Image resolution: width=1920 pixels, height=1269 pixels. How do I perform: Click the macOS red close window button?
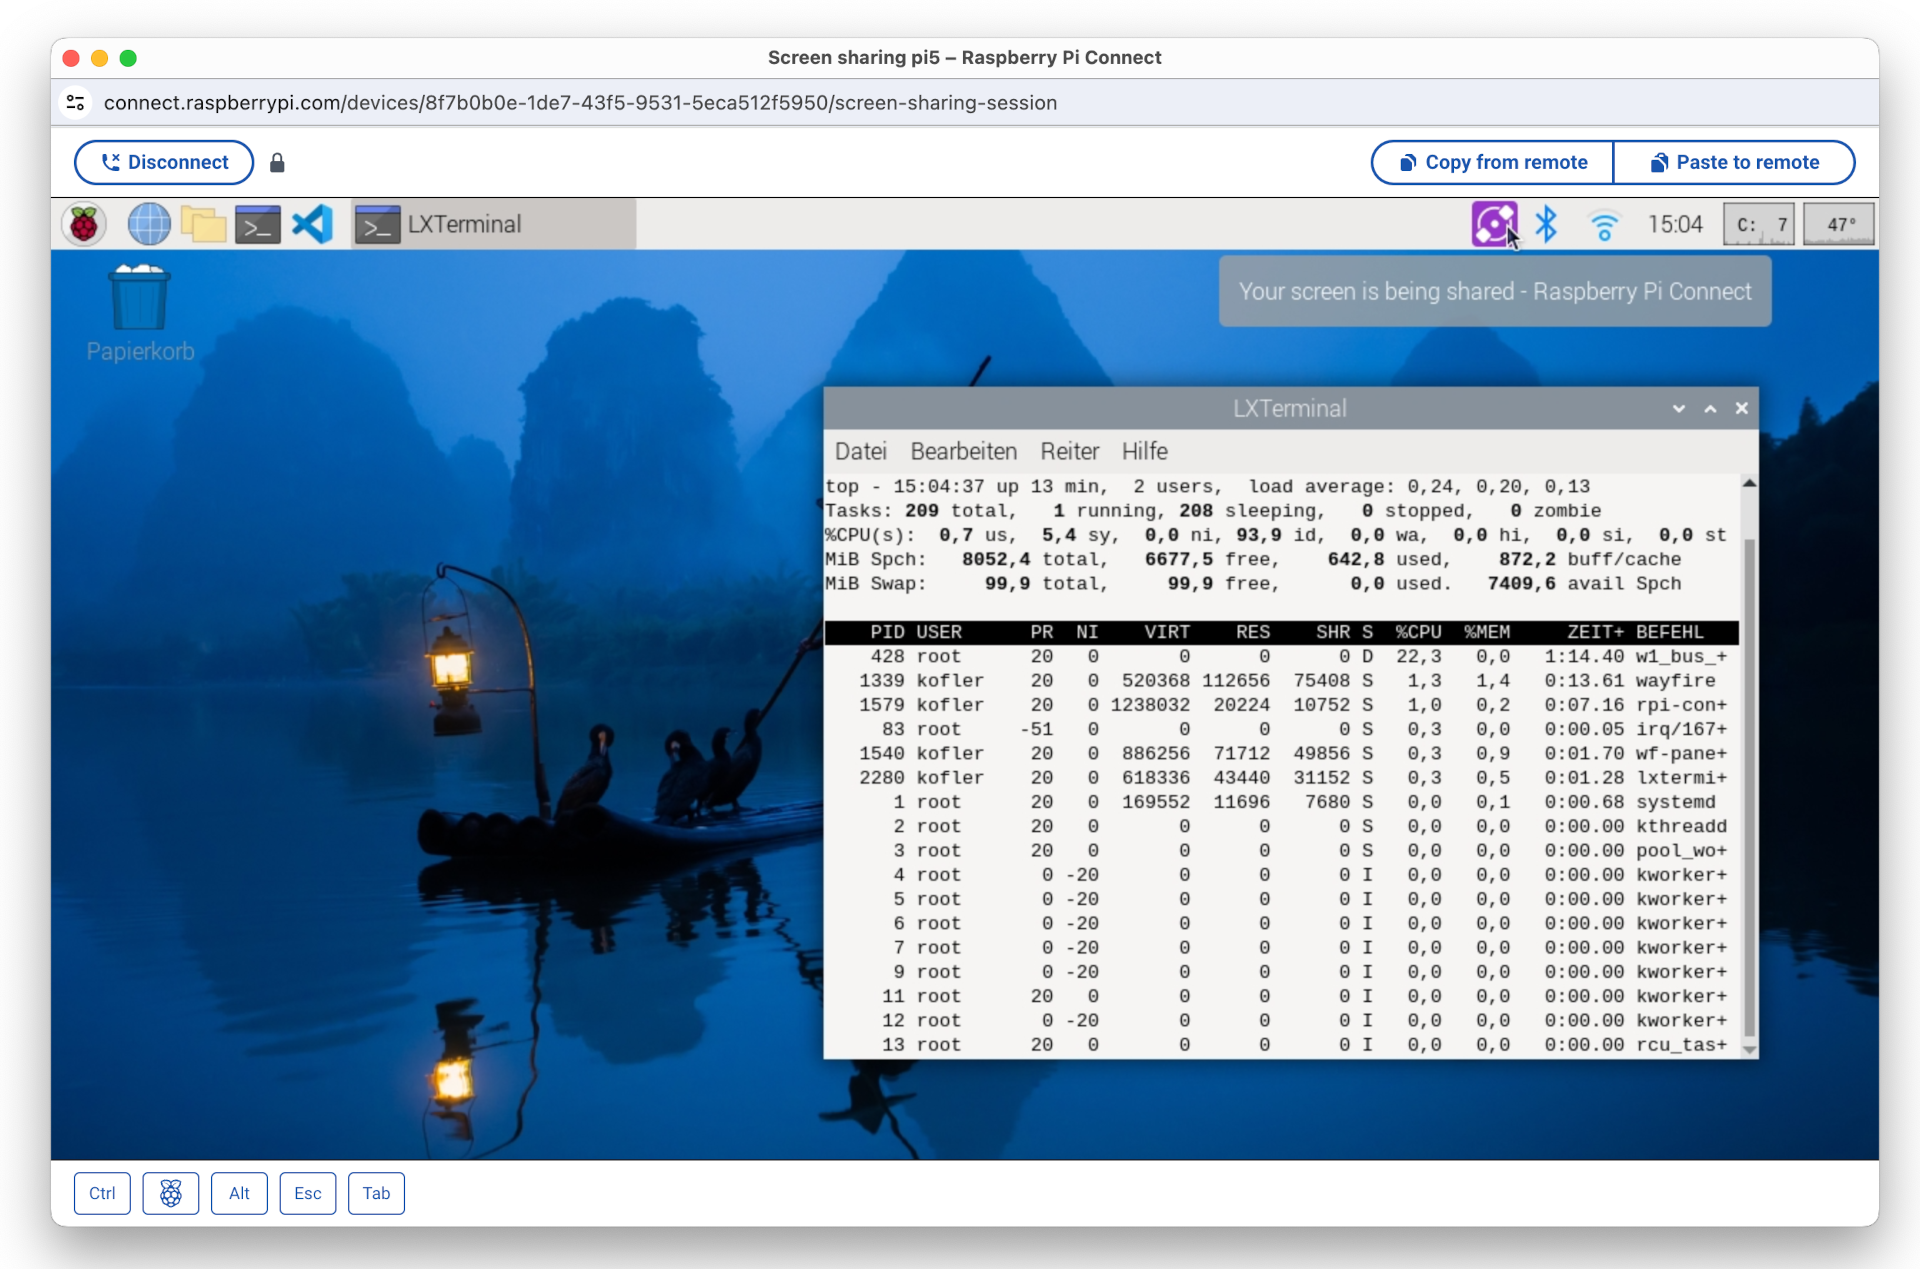pos(71,58)
